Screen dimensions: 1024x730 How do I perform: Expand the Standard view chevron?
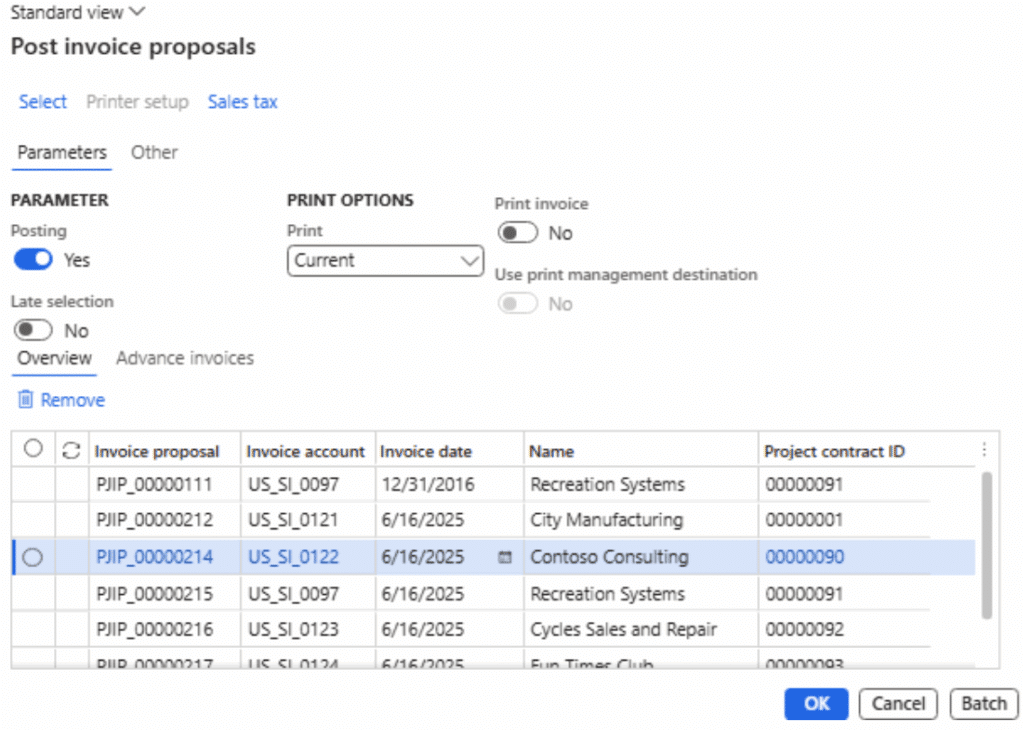coord(137,12)
